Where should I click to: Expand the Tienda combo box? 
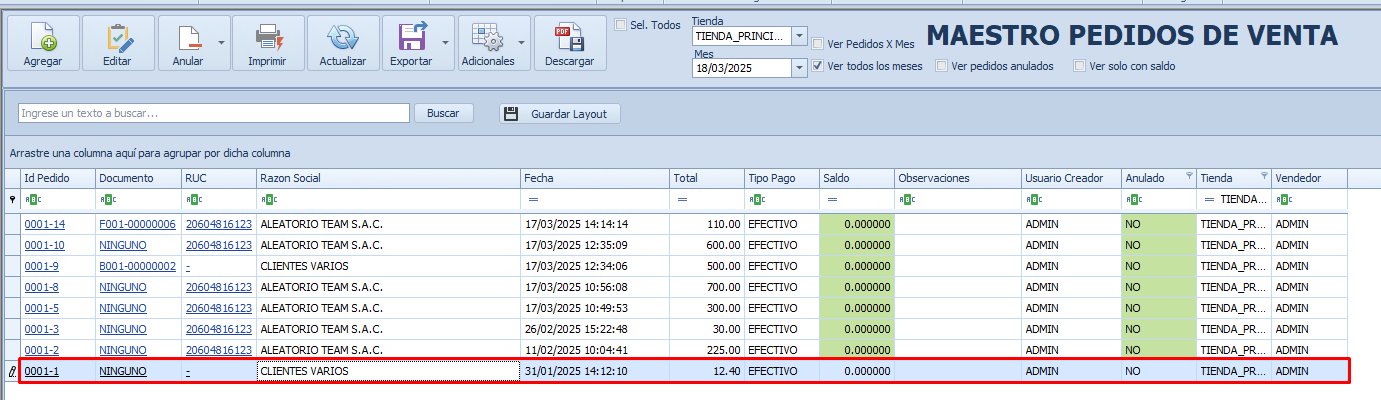pyautogui.click(x=799, y=36)
